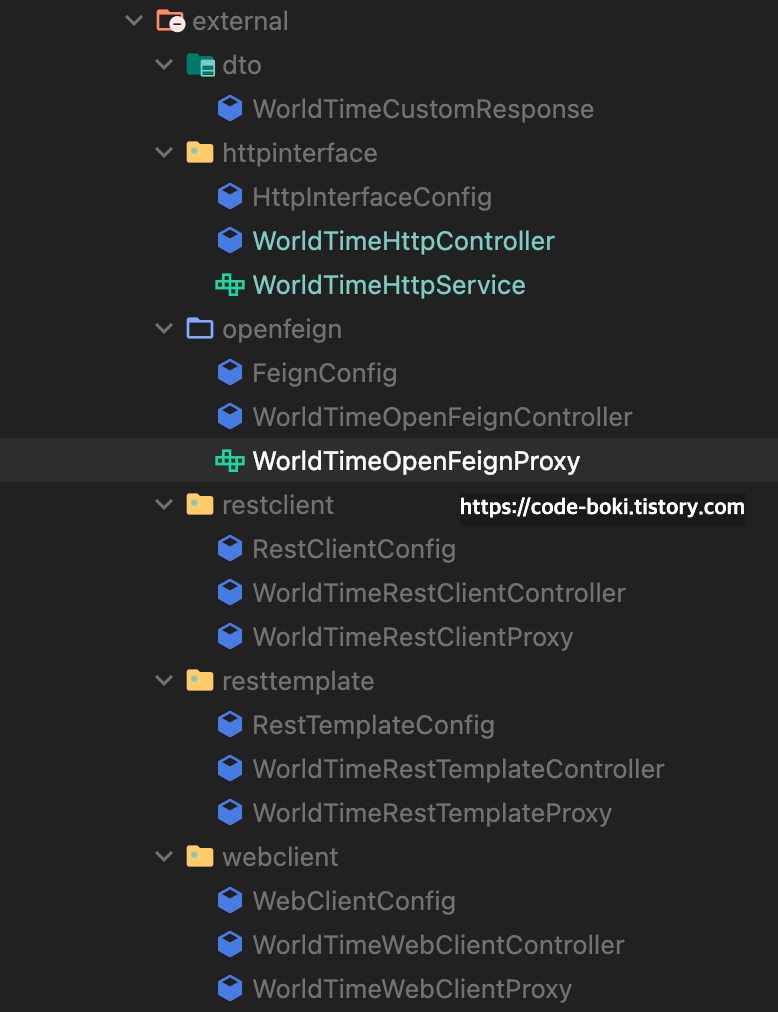This screenshot has height=1012, width=778.
Task: Select the httpinterface folder name
Action: [300, 154]
